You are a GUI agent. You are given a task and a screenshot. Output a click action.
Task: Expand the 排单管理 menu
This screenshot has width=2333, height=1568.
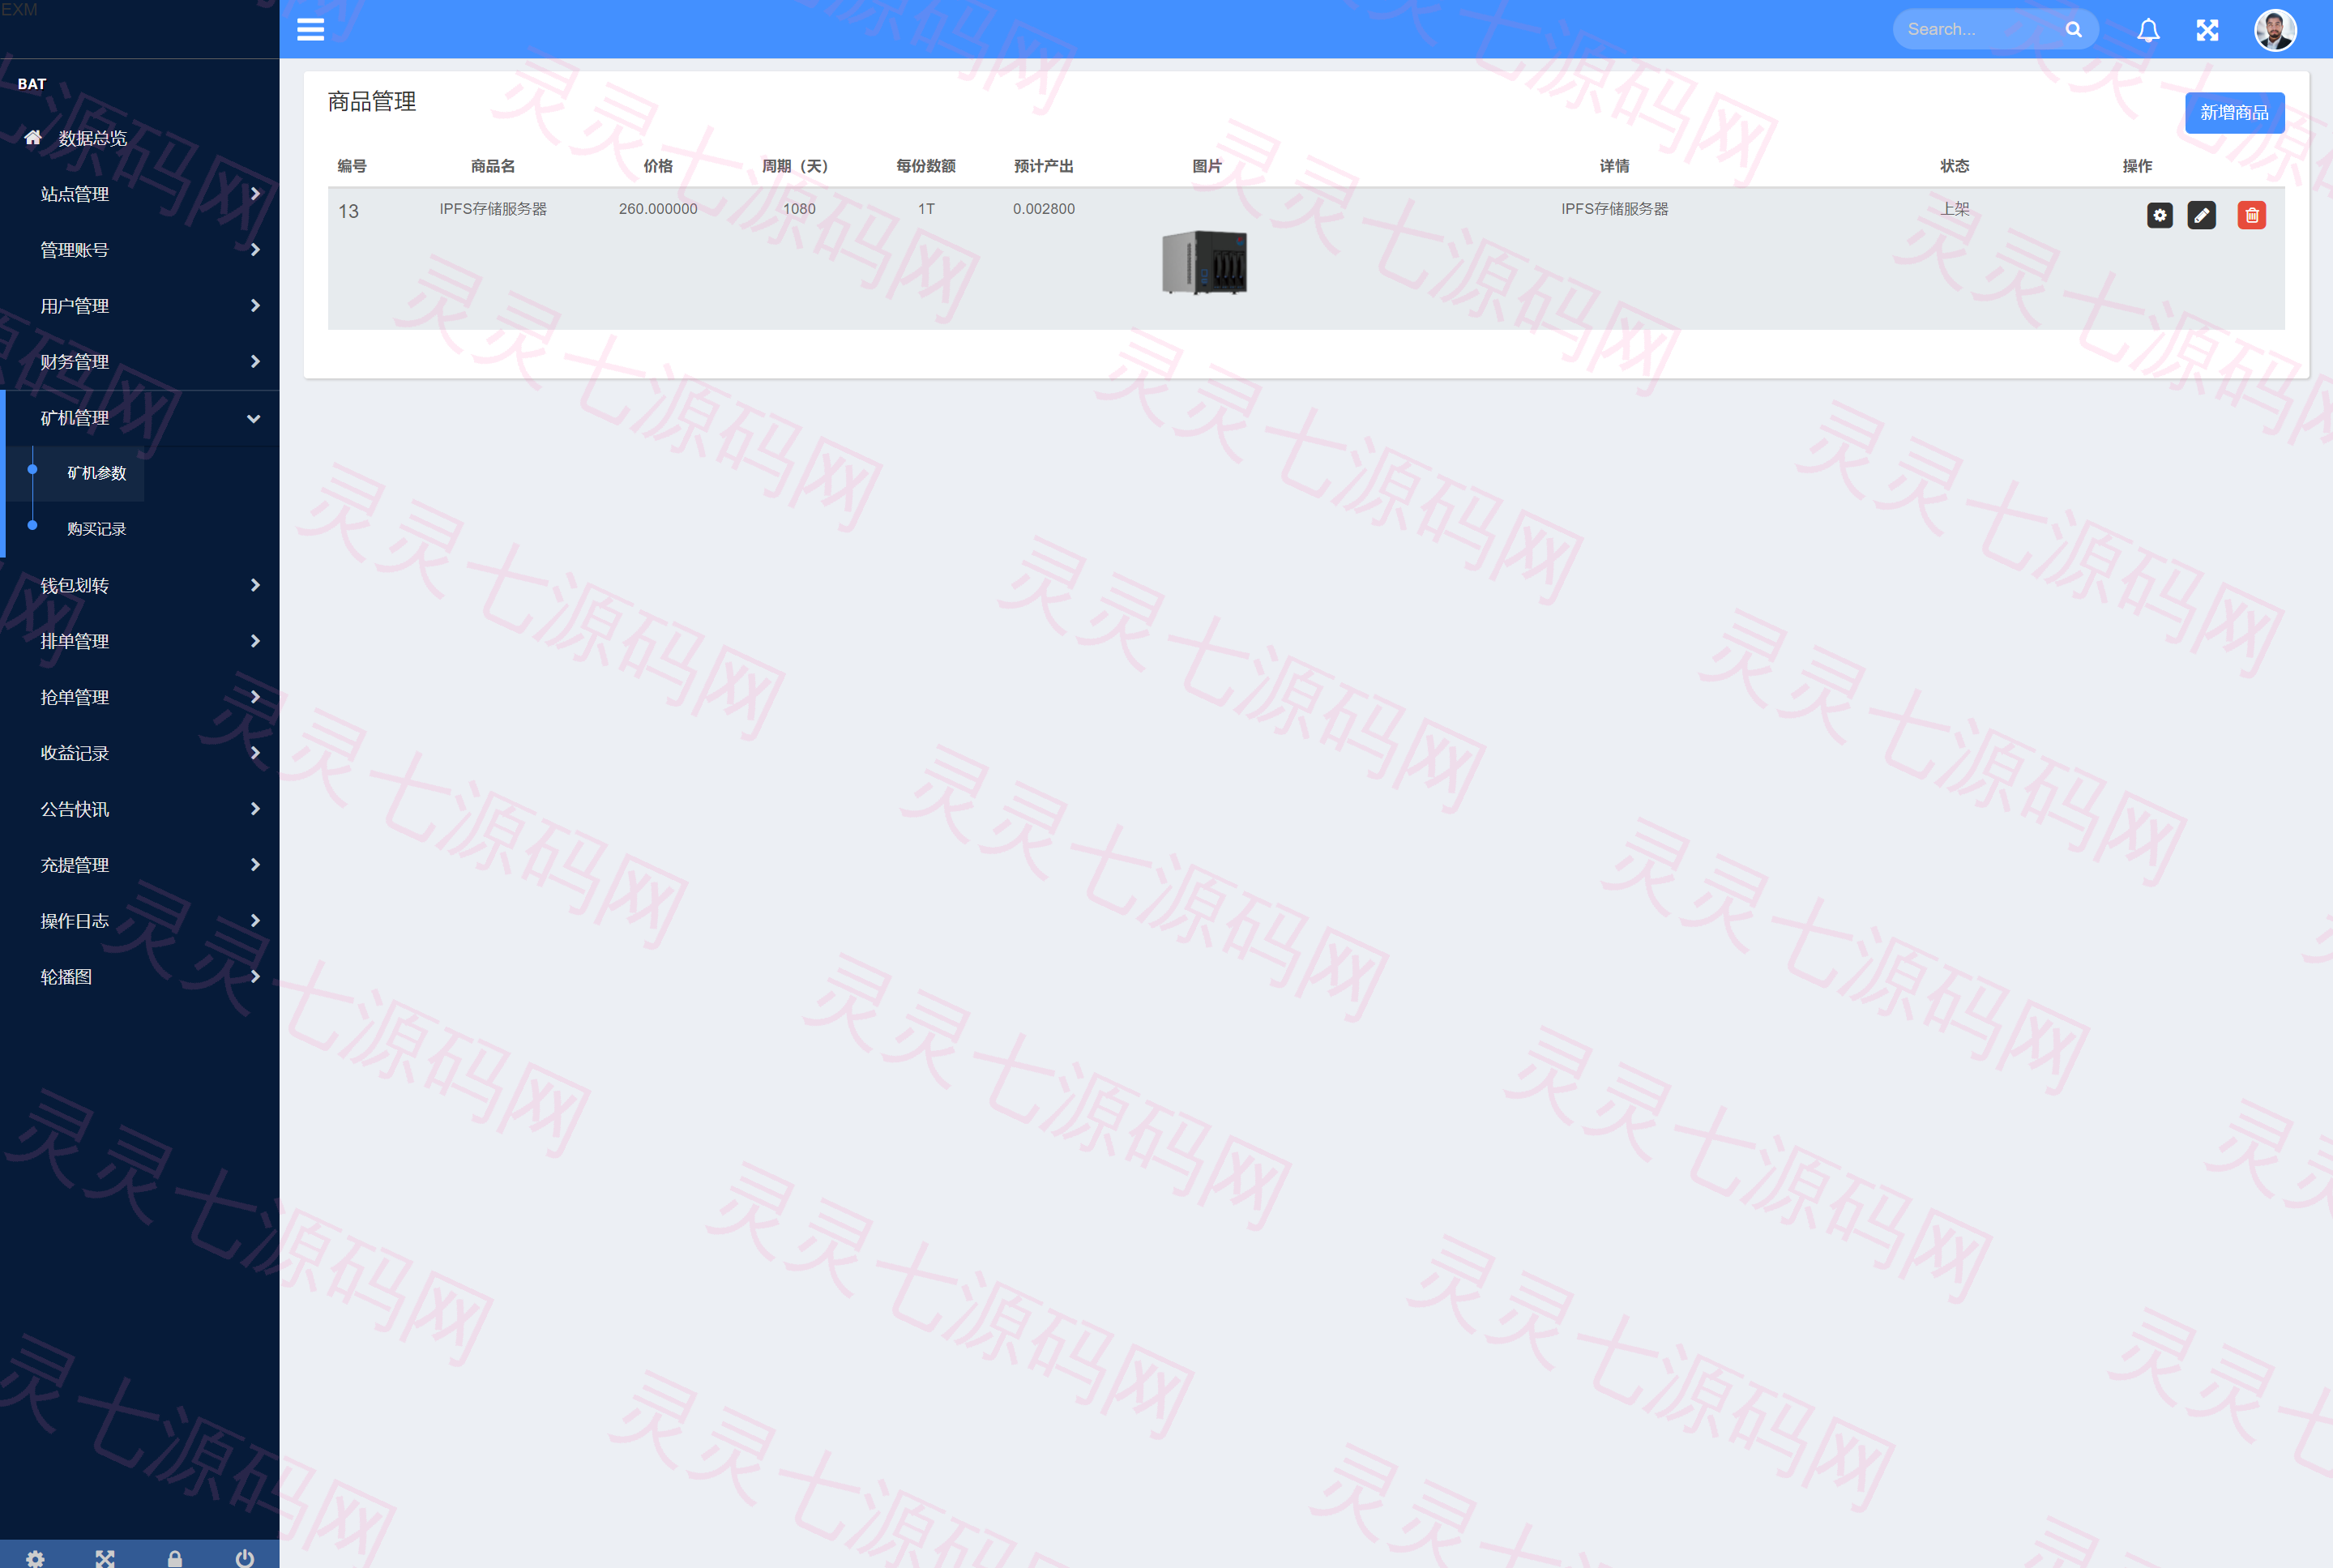point(140,641)
